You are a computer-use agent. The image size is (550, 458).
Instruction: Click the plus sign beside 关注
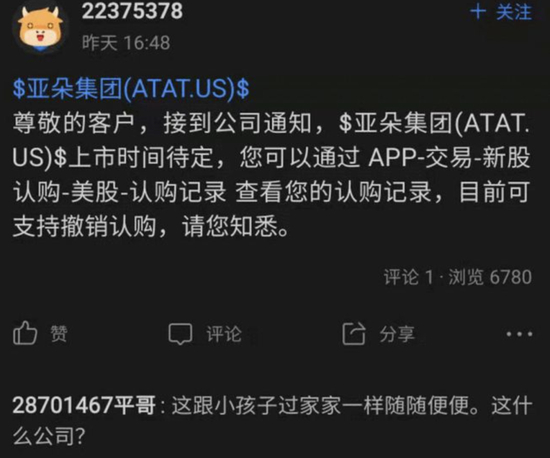(478, 12)
